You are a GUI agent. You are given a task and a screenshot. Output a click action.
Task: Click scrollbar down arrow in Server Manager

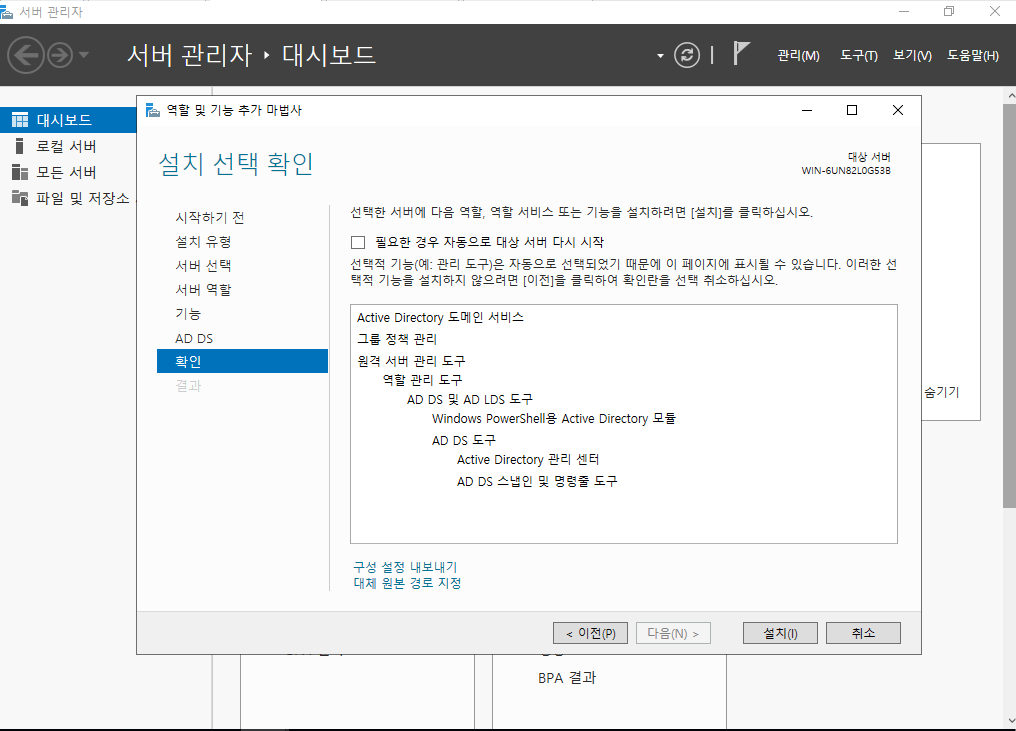[x=1010, y=721]
